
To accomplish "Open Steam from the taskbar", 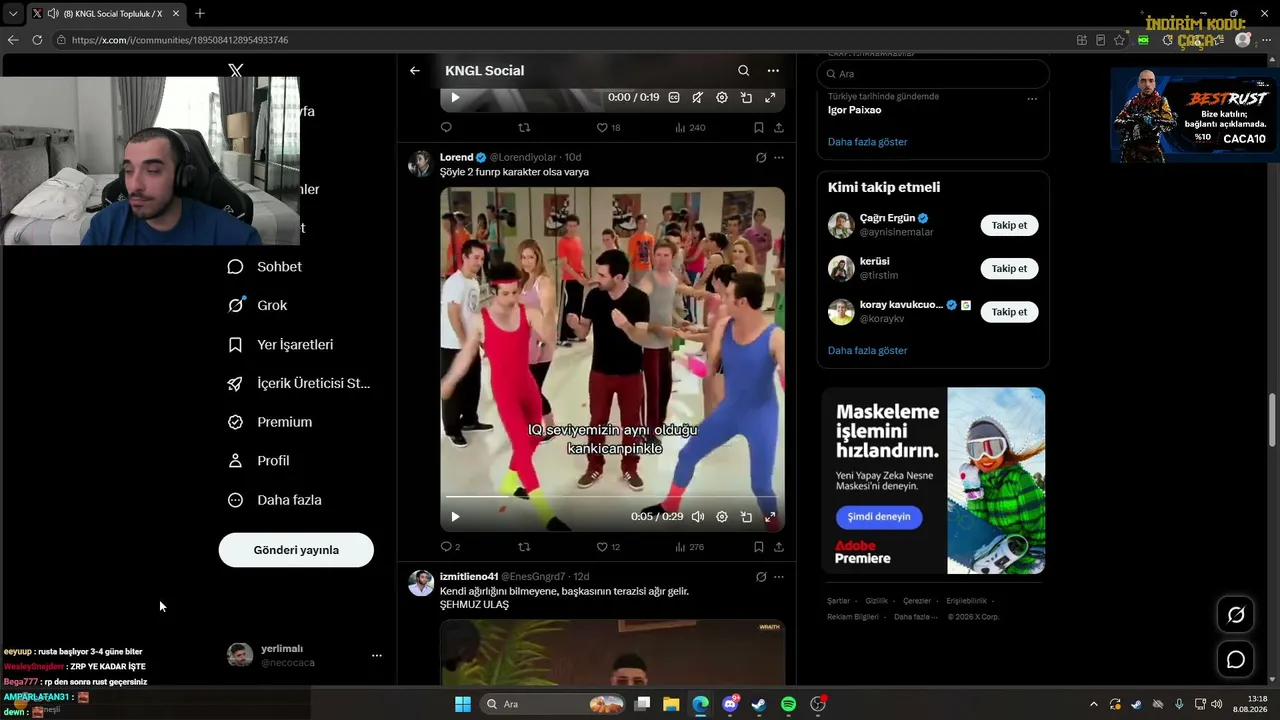I will tap(759, 704).
